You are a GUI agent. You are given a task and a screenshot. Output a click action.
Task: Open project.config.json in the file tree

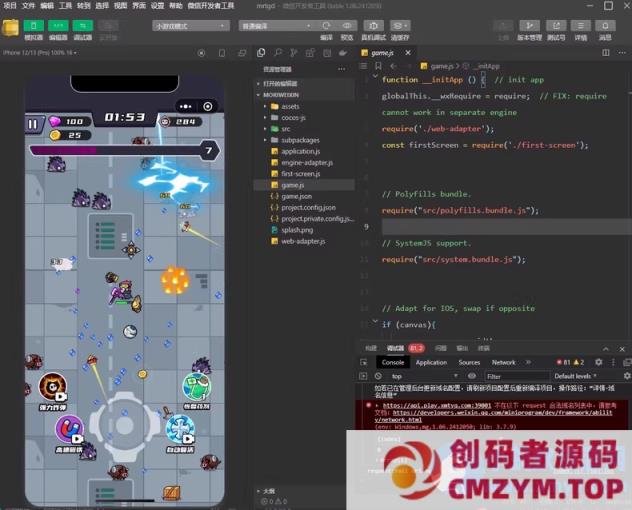pos(306,208)
